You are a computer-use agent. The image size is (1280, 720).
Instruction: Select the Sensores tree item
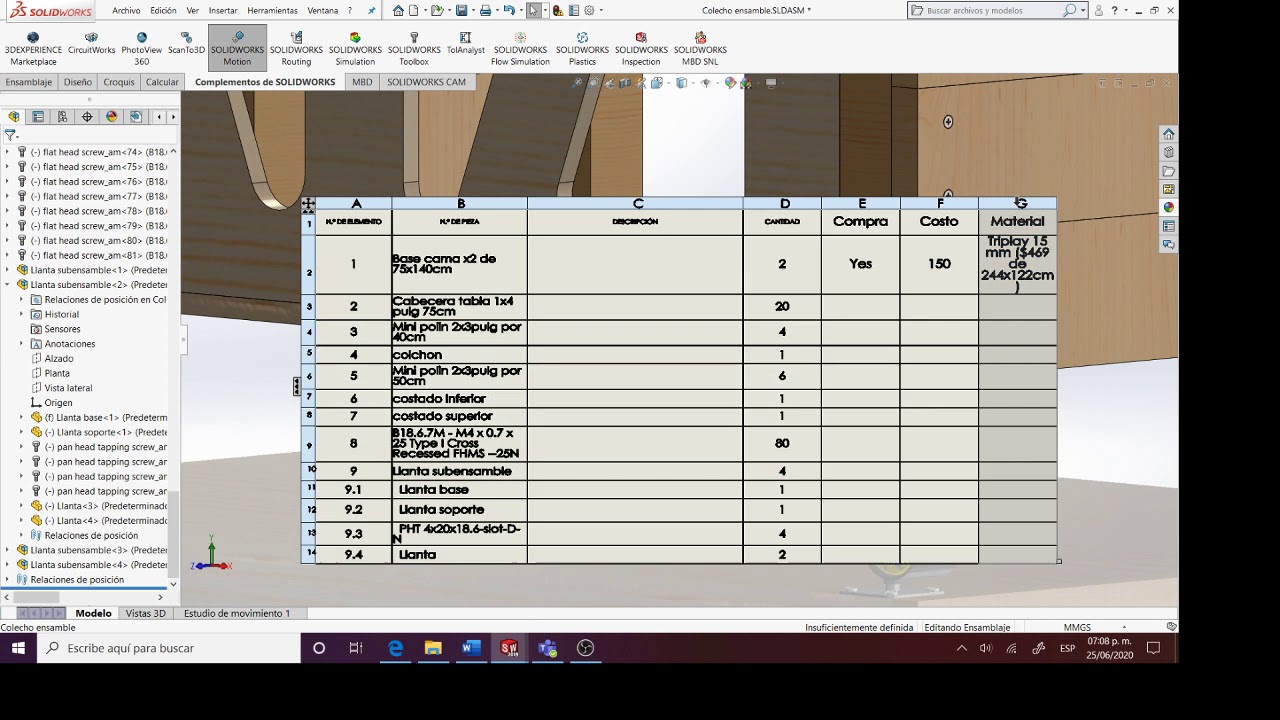(x=62, y=329)
